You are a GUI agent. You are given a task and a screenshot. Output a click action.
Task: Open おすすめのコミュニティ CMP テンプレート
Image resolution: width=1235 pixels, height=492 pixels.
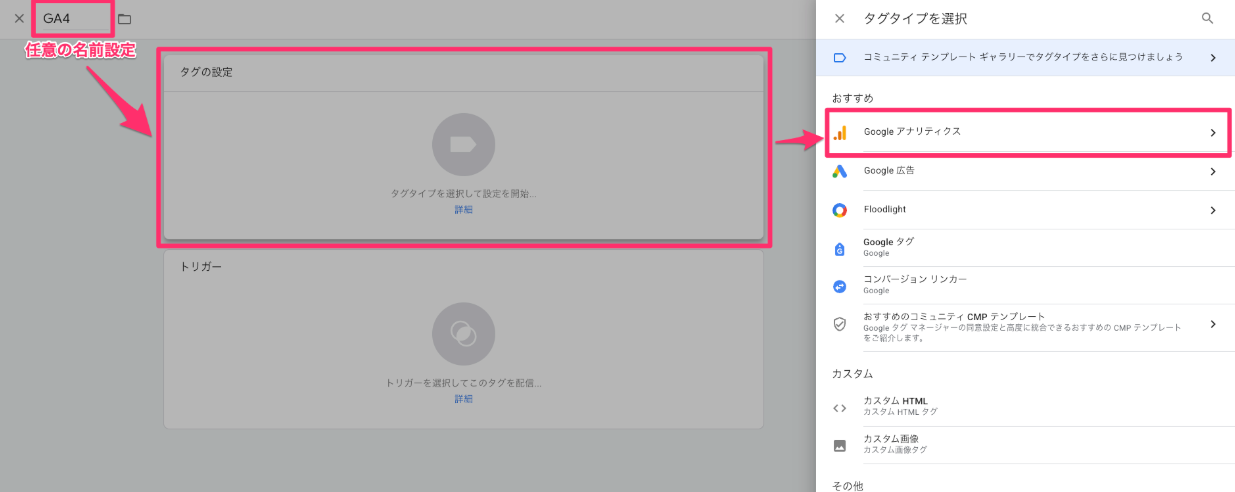1025,326
